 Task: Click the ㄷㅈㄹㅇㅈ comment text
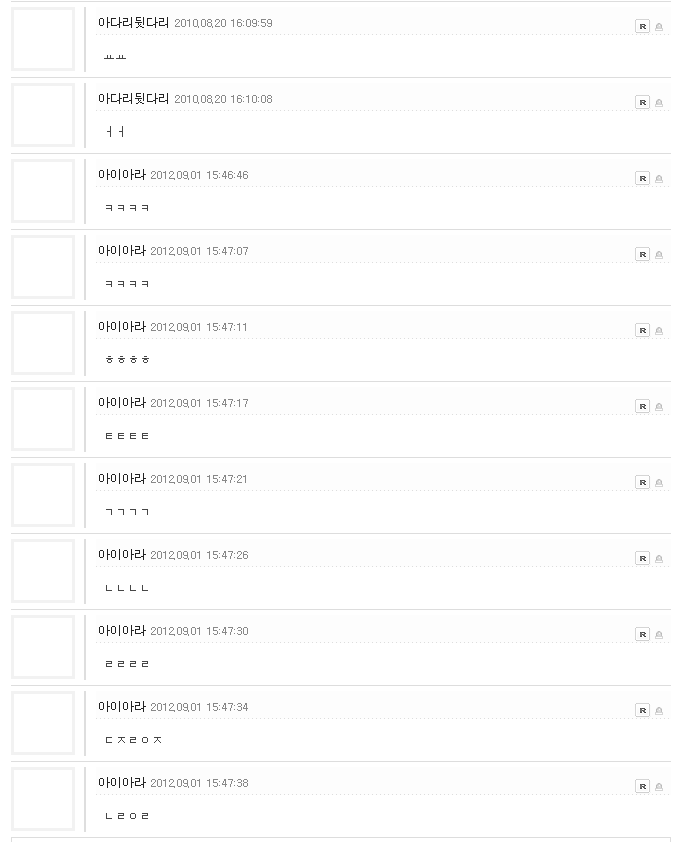(x=133, y=740)
